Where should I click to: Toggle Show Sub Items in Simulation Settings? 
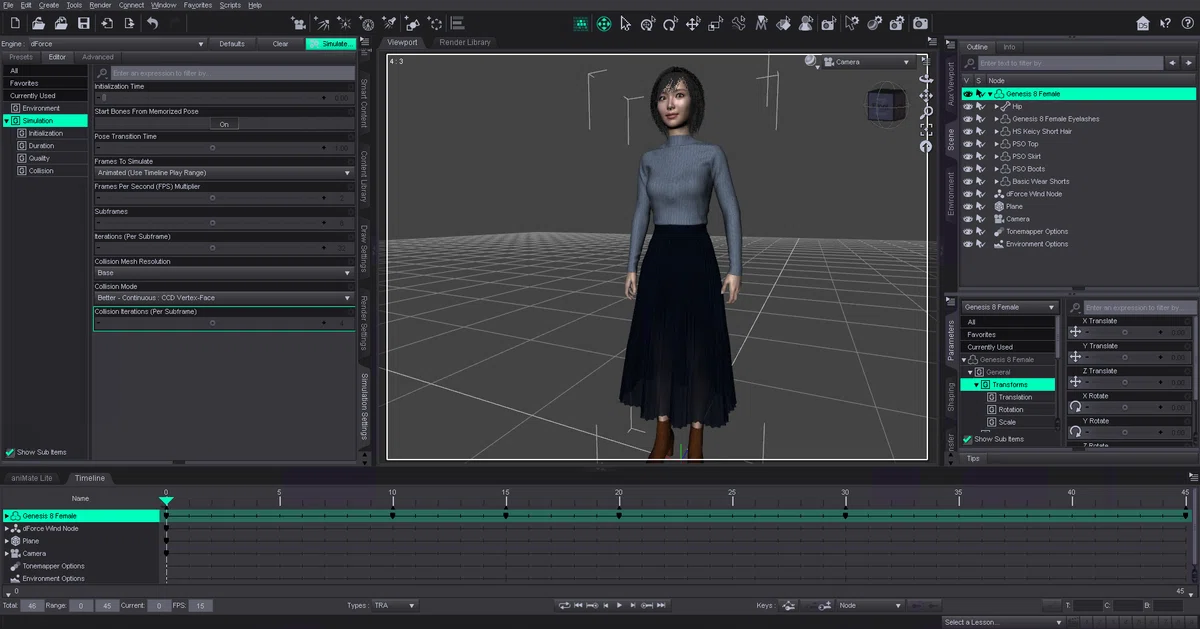coord(10,452)
